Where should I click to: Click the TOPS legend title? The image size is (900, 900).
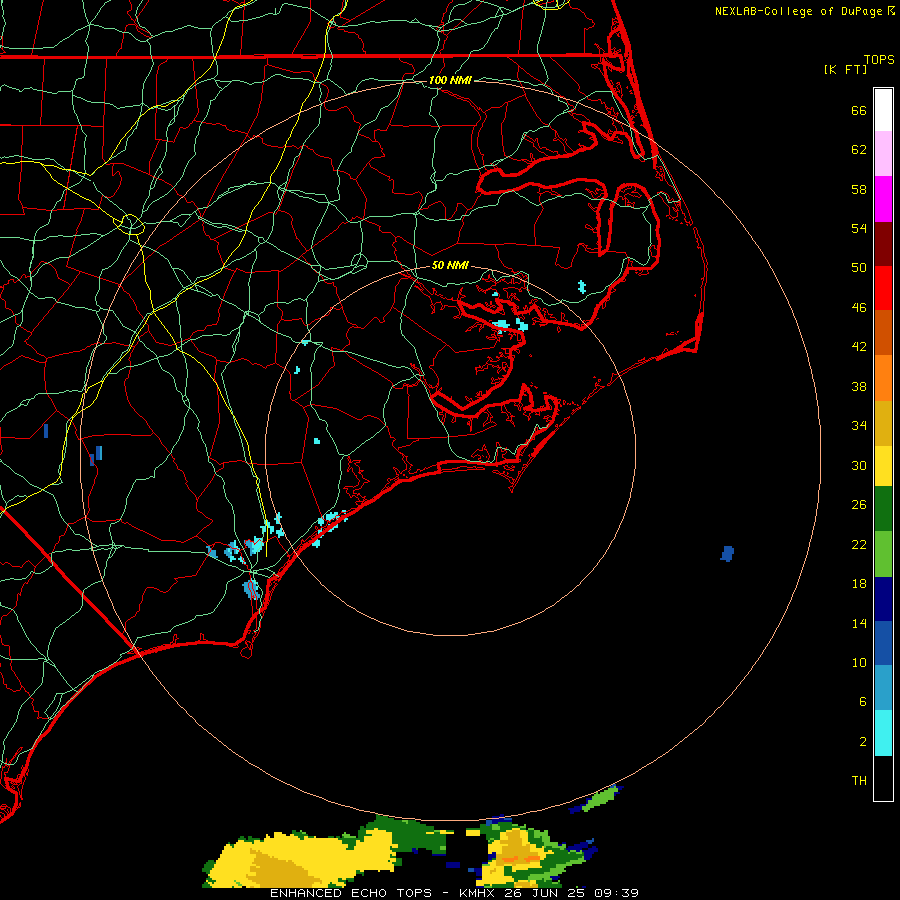(879, 59)
